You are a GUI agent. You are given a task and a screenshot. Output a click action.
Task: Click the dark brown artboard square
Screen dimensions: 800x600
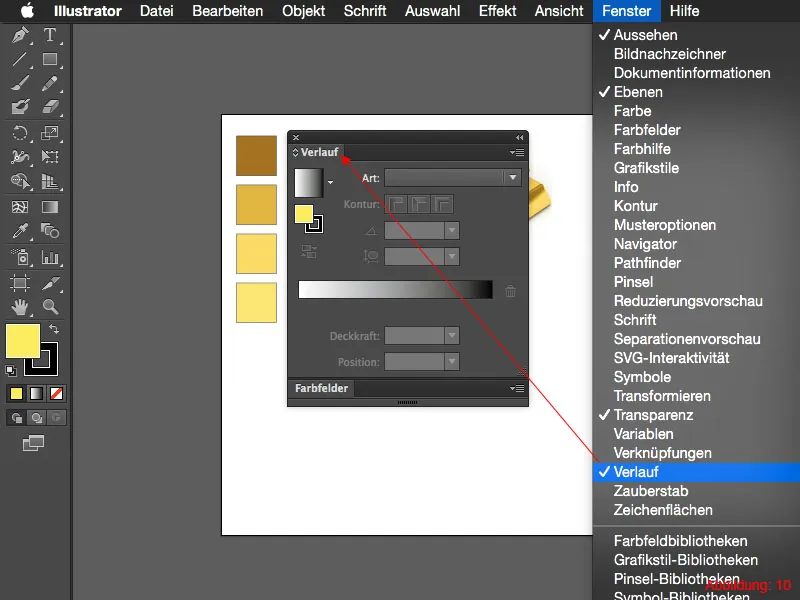click(256, 156)
